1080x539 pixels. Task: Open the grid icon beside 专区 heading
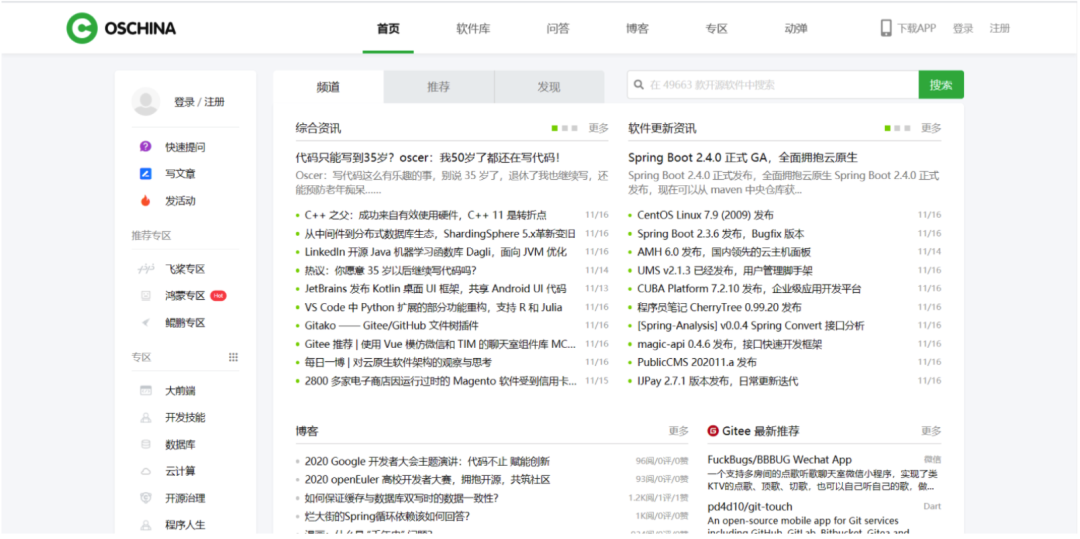tap(233, 357)
